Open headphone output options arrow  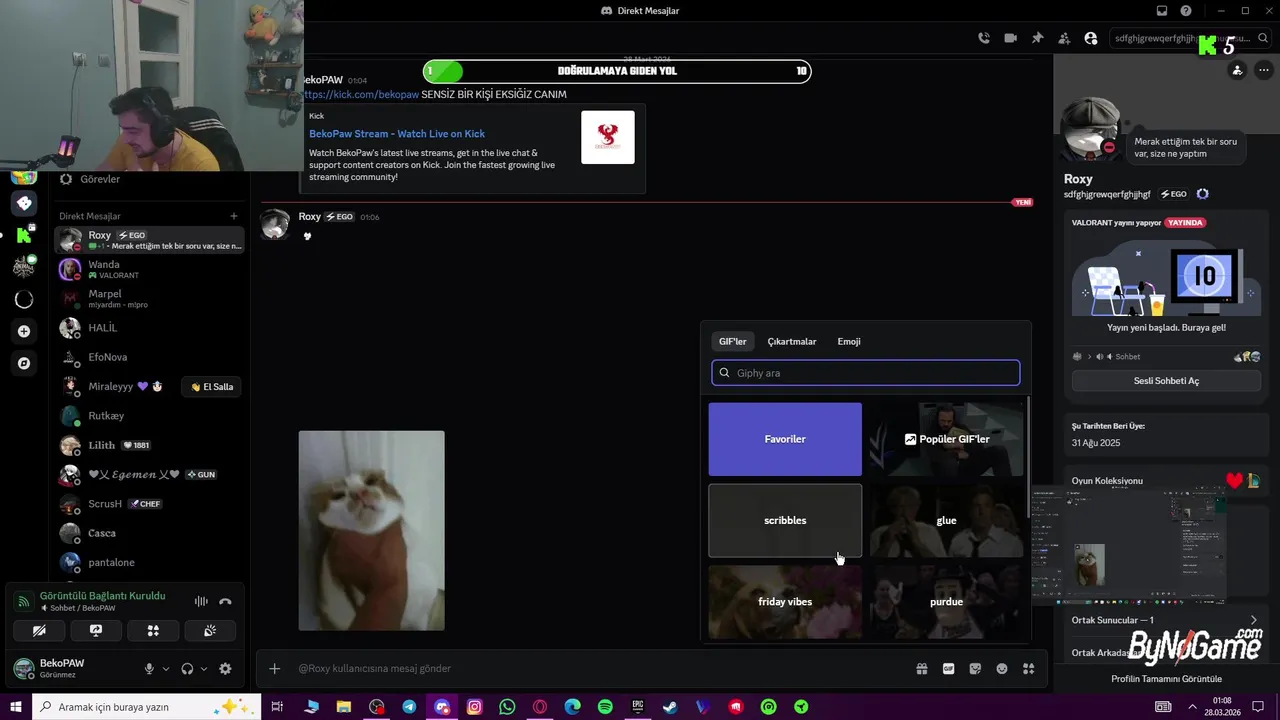point(204,669)
